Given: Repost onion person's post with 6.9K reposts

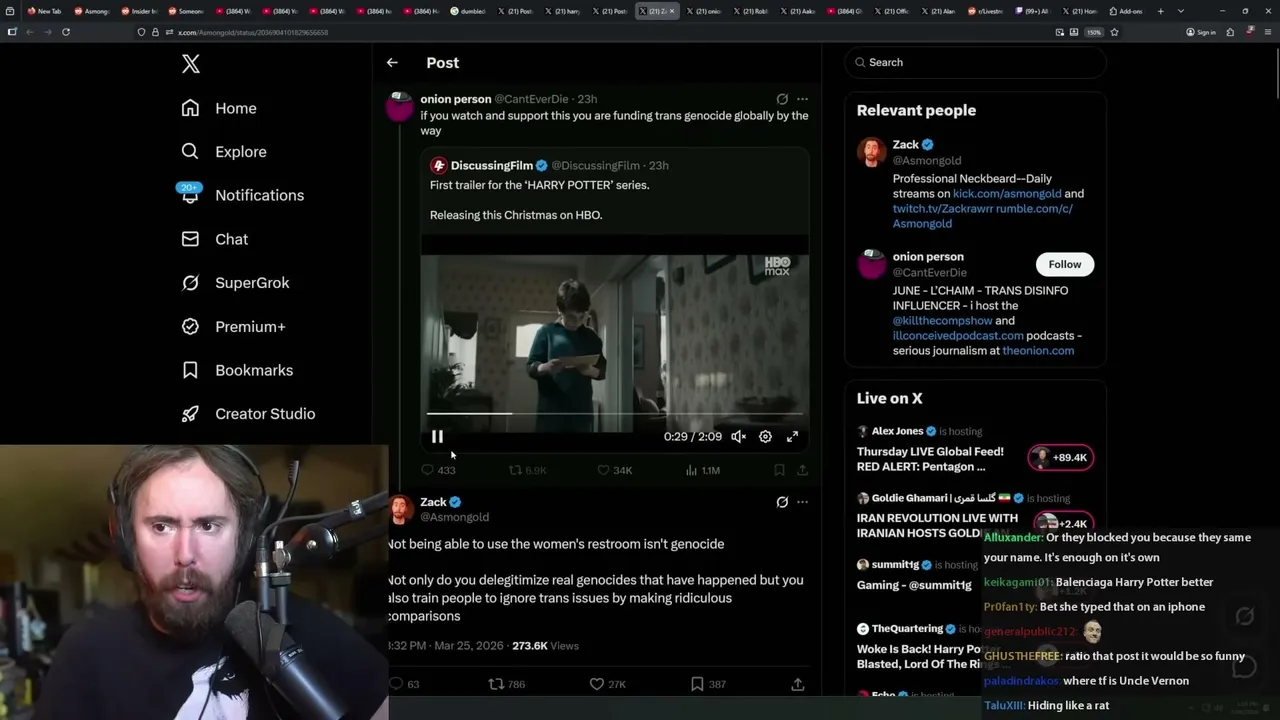Looking at the screenshot, I should (x=528, y=470).
